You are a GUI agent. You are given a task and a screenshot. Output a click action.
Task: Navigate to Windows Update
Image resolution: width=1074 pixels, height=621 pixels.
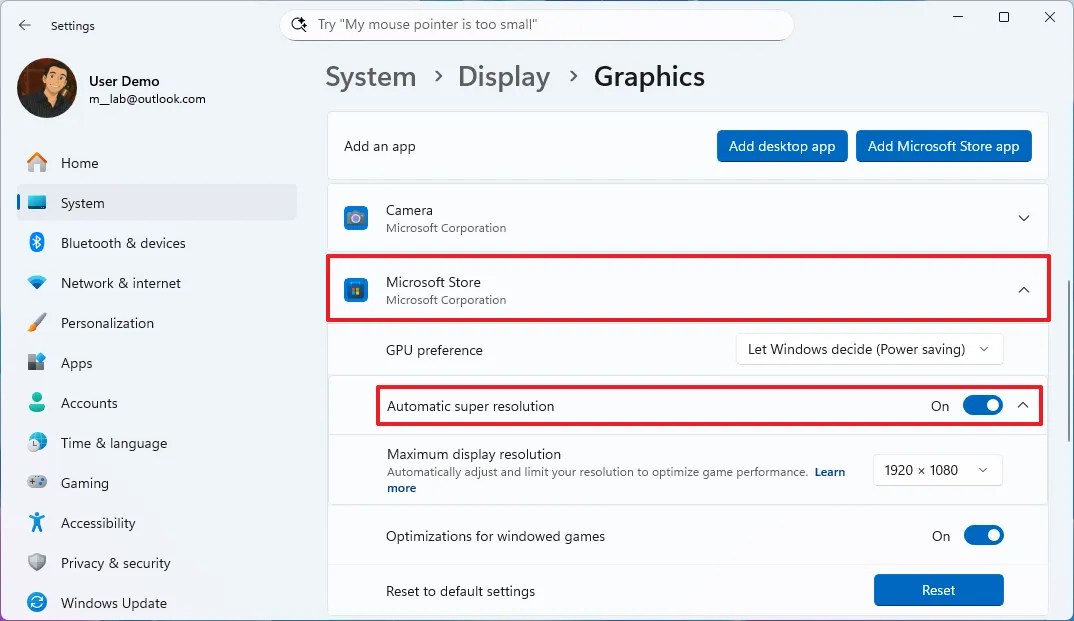point(157,603)
